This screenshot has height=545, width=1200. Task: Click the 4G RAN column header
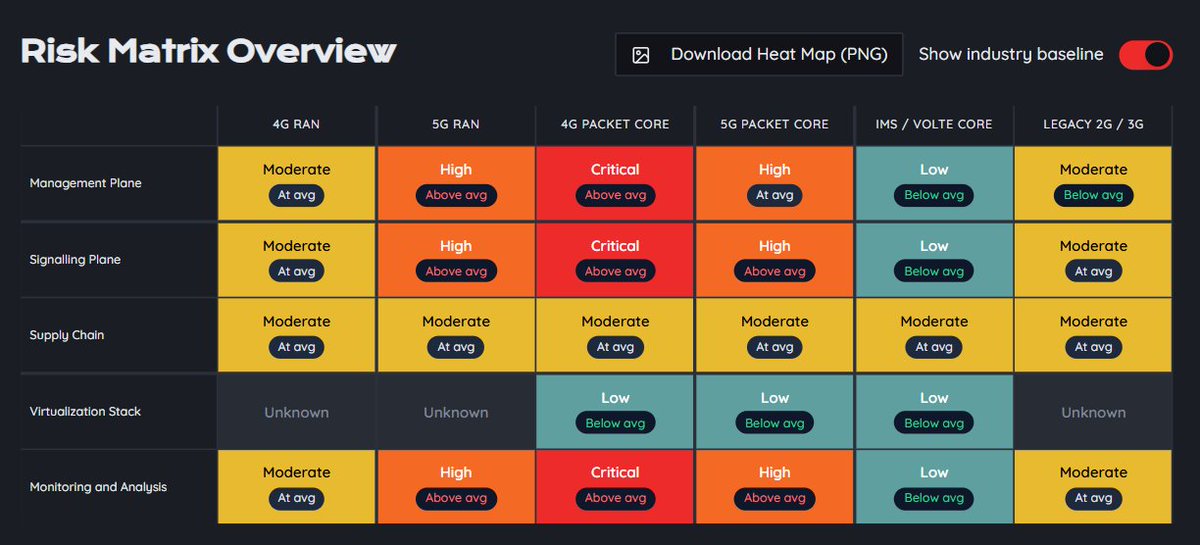coord(297,125)
